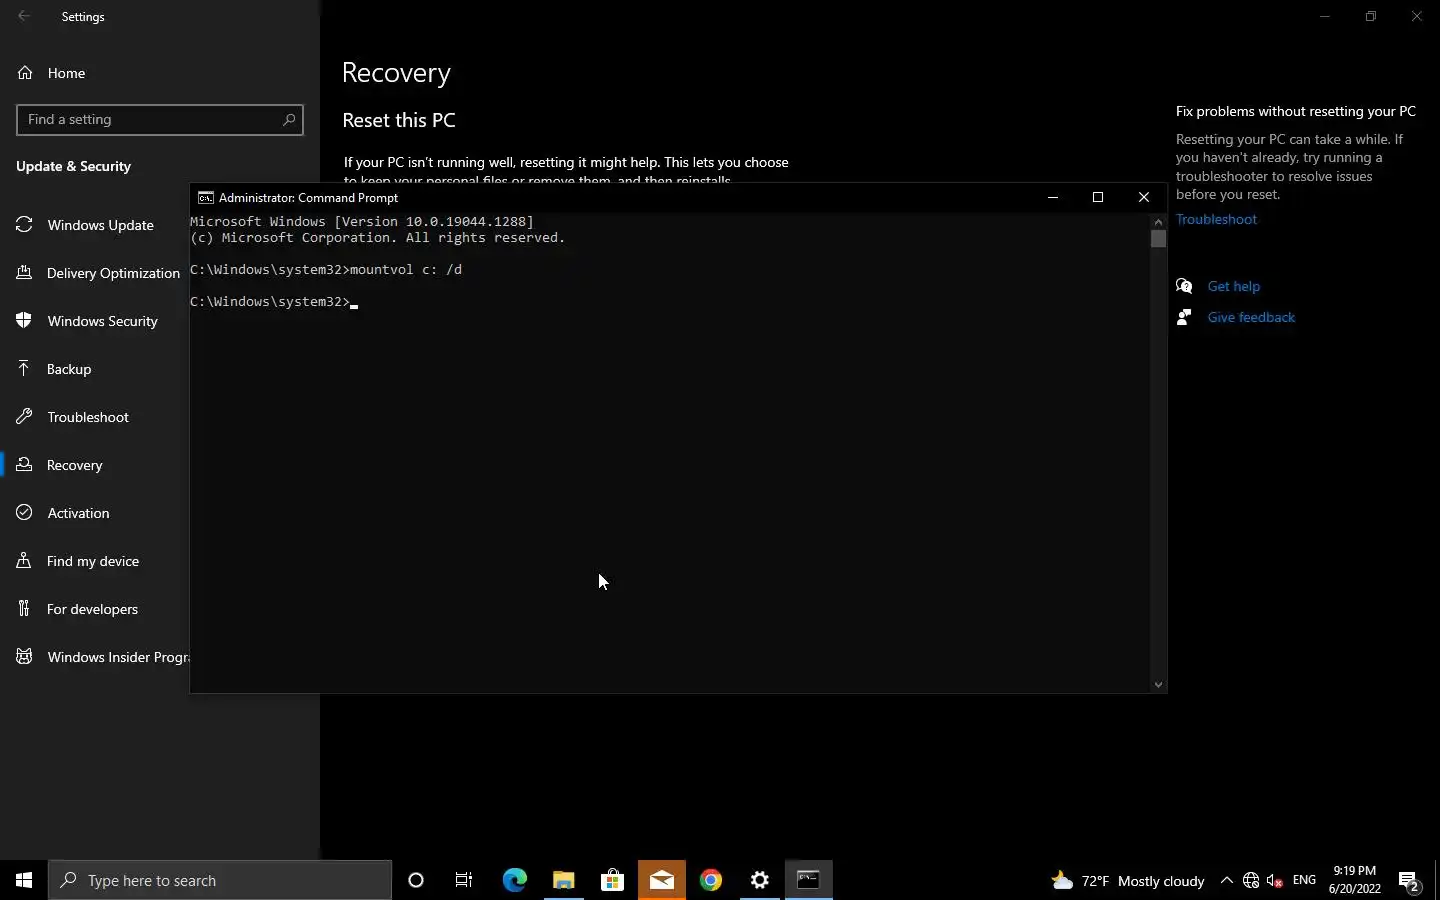Open the clock showing 9:19 PM
Image resolution: width=1440 pixels, height=900 pixels.
[1355, 880]
